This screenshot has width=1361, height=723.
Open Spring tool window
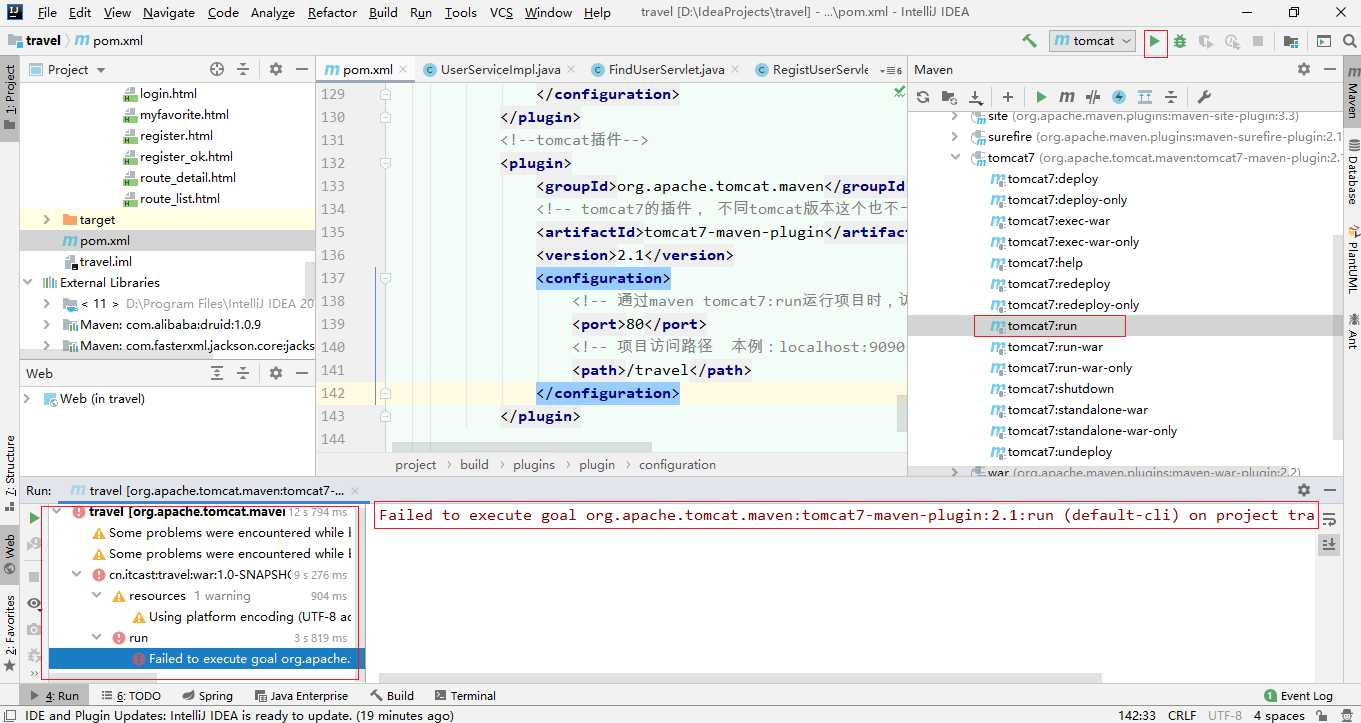[208, 695]
